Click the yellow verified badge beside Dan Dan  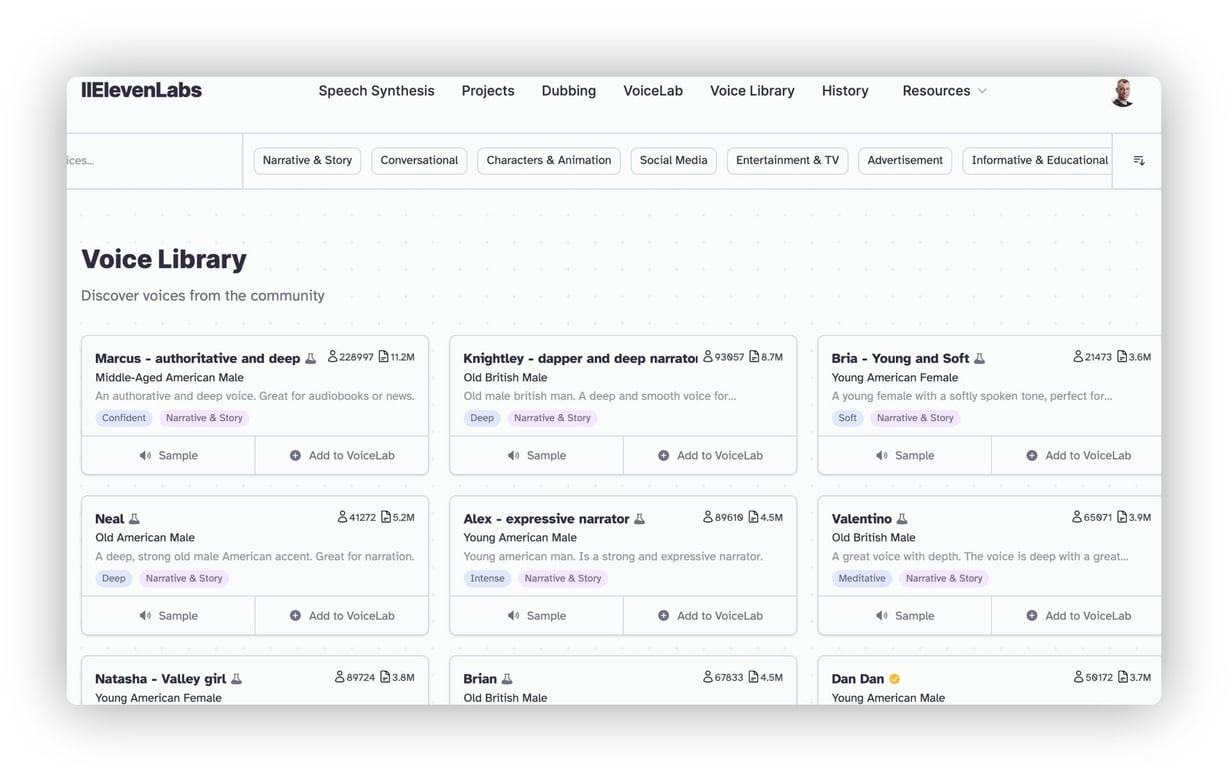[x=895, y=679]
